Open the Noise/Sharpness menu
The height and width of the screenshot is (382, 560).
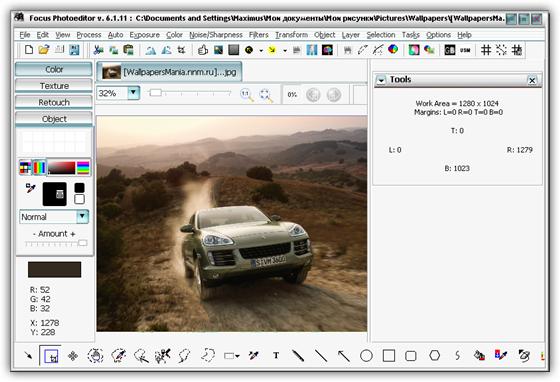coord(216,35)
